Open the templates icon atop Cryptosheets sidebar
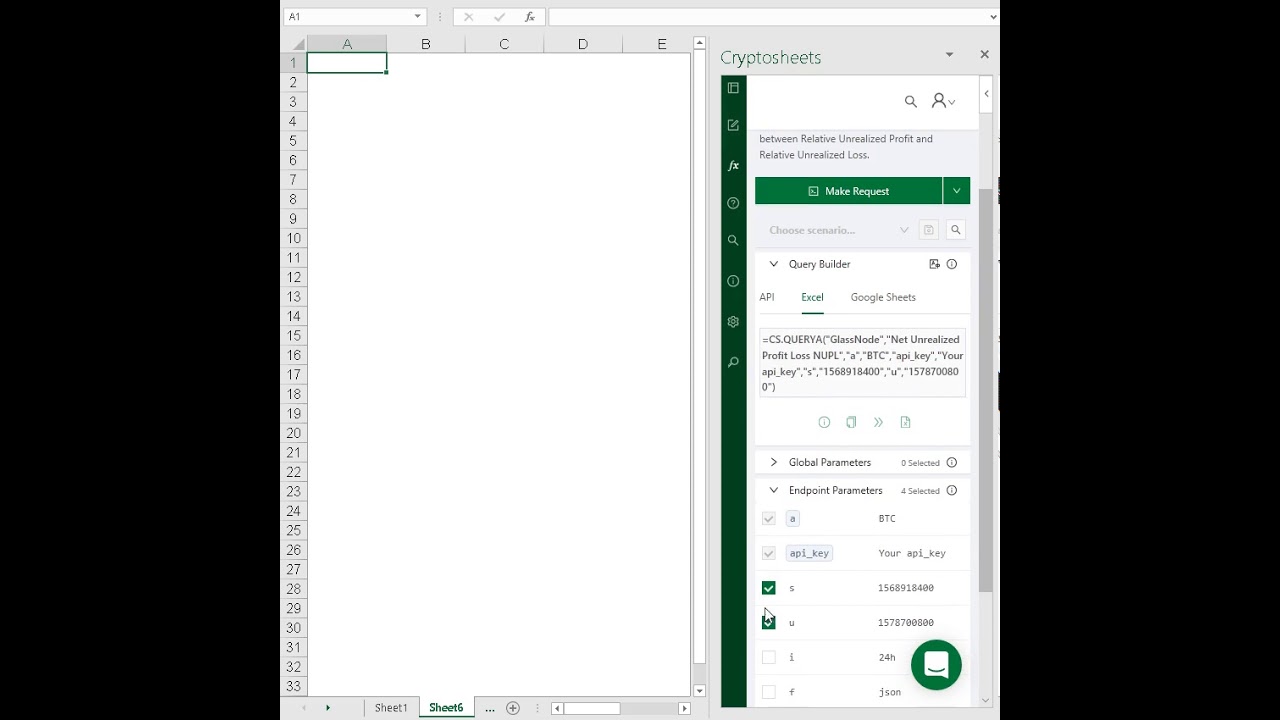The height and width of the screenshot is (720, 1280). pyautogui.click(x=733, y=88)
